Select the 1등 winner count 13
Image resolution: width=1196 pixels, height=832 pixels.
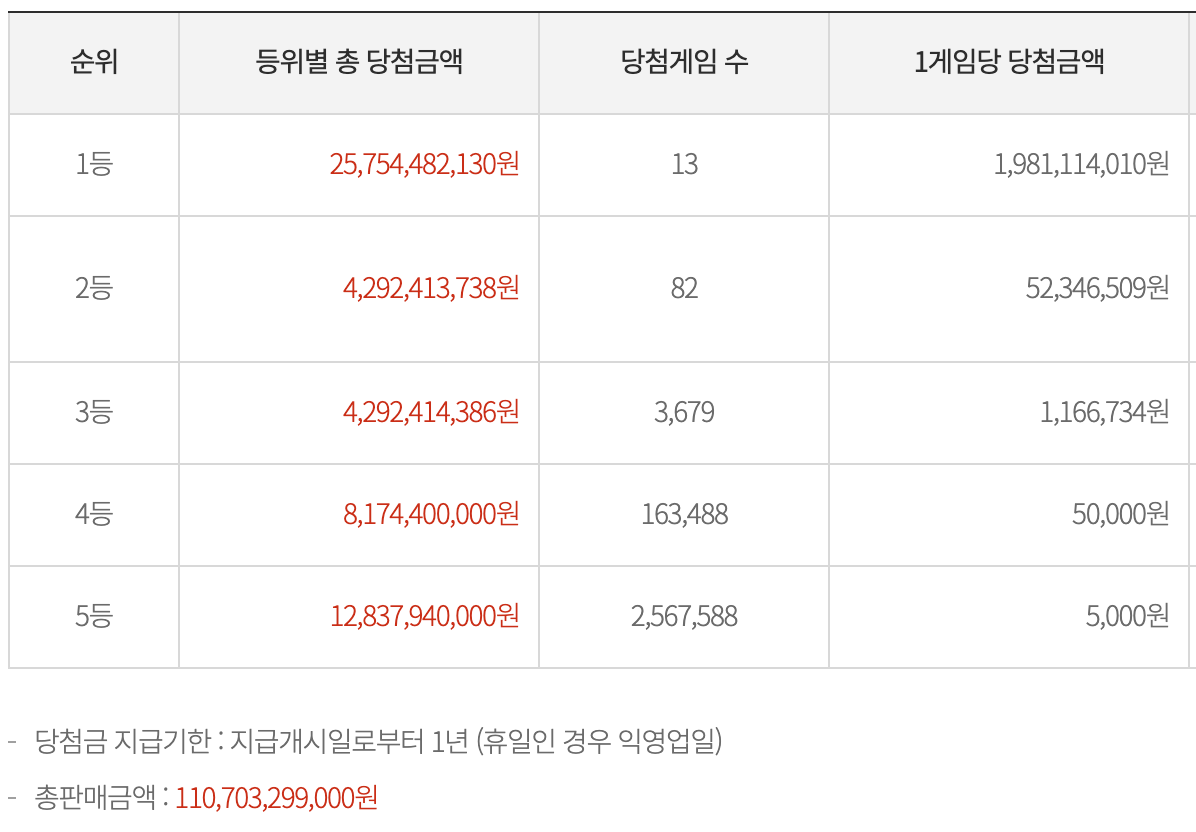(x=684, y=164)
